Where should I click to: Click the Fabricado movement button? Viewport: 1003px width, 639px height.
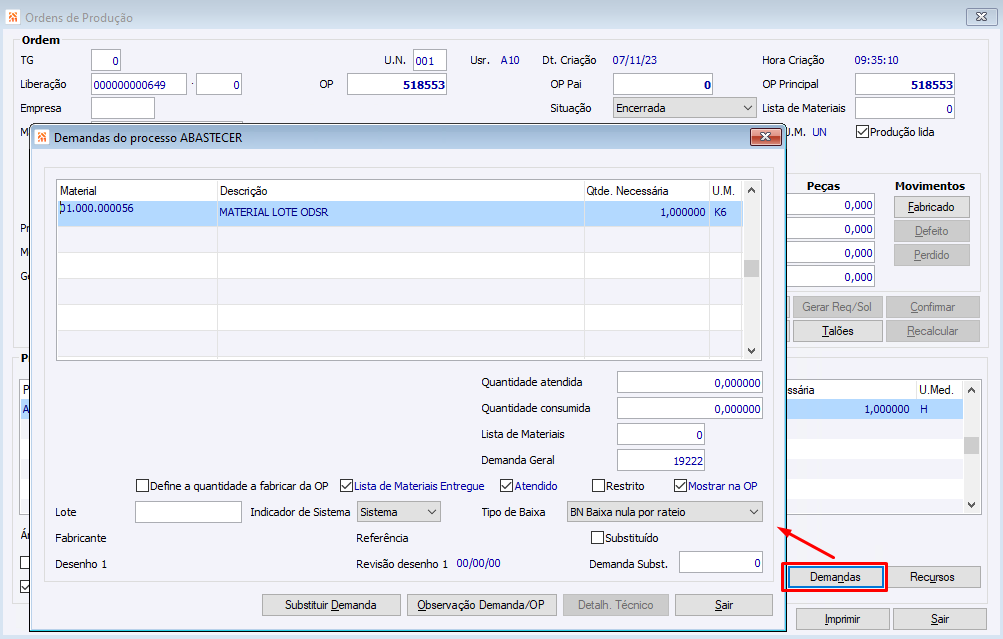tap(931, 207)
